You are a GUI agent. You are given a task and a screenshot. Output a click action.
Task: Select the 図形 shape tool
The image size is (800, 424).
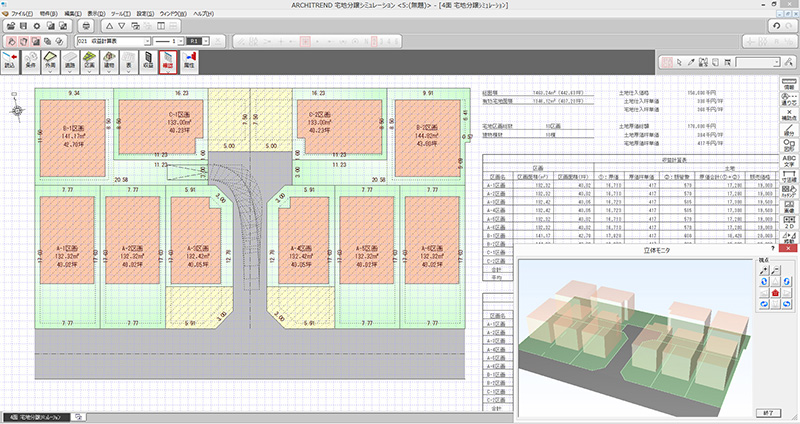[x=789, y=145]
